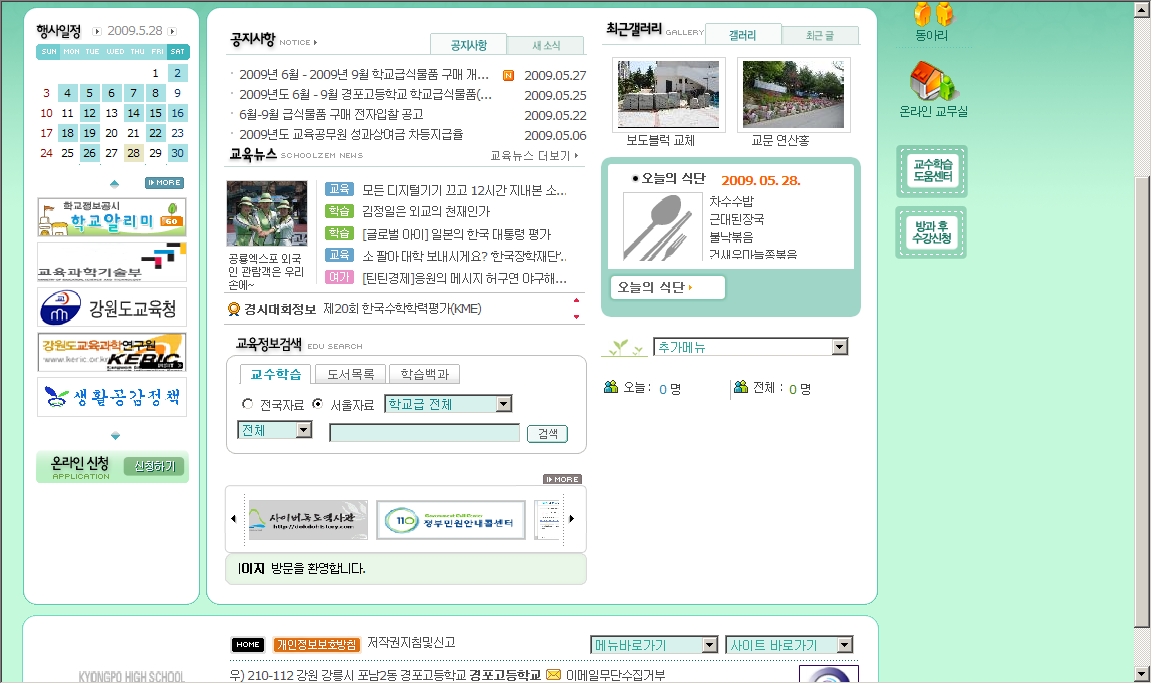Click the 학교알리미 banner logo
1152x684 pixels.
(112, 217)
